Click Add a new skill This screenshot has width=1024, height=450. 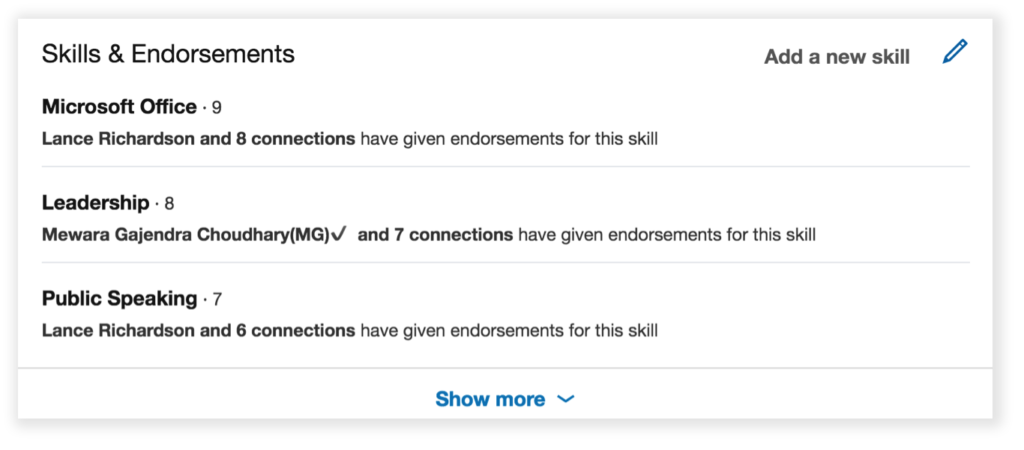pyautogui.click(x=837, y=57)
